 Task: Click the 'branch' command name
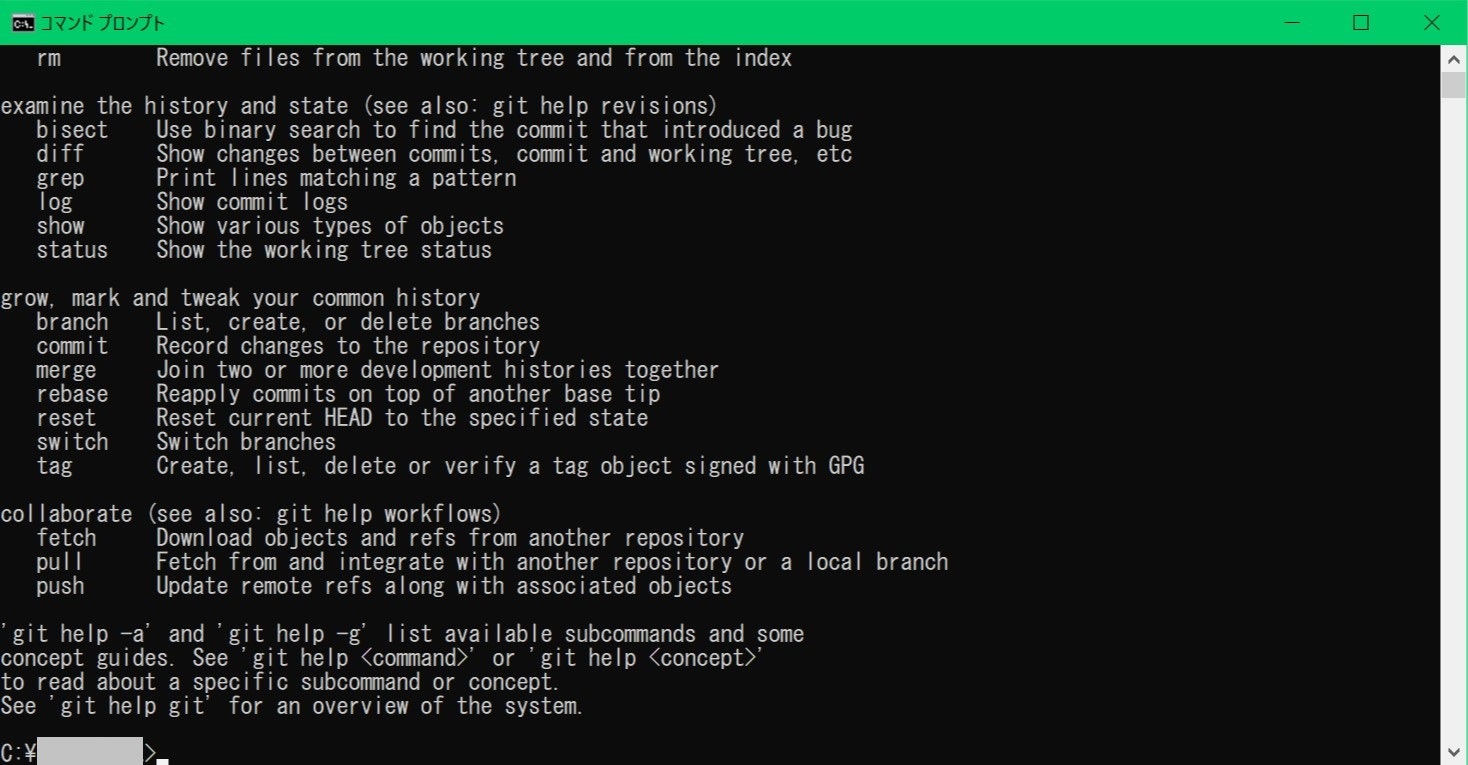pos(72,322)
